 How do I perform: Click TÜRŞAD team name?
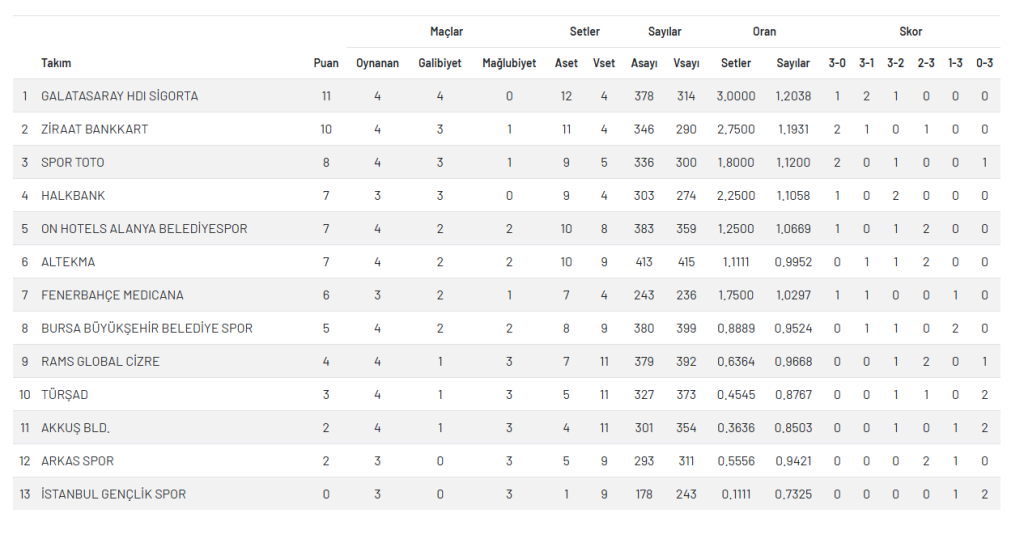[65, 395]
